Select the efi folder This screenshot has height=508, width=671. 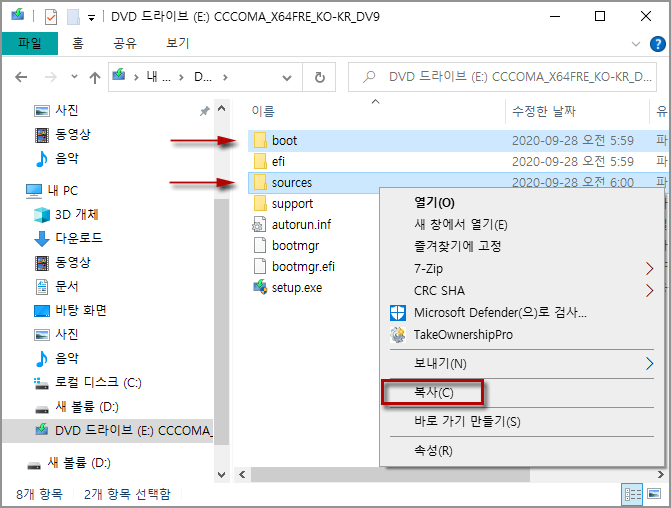coord(278,162)
